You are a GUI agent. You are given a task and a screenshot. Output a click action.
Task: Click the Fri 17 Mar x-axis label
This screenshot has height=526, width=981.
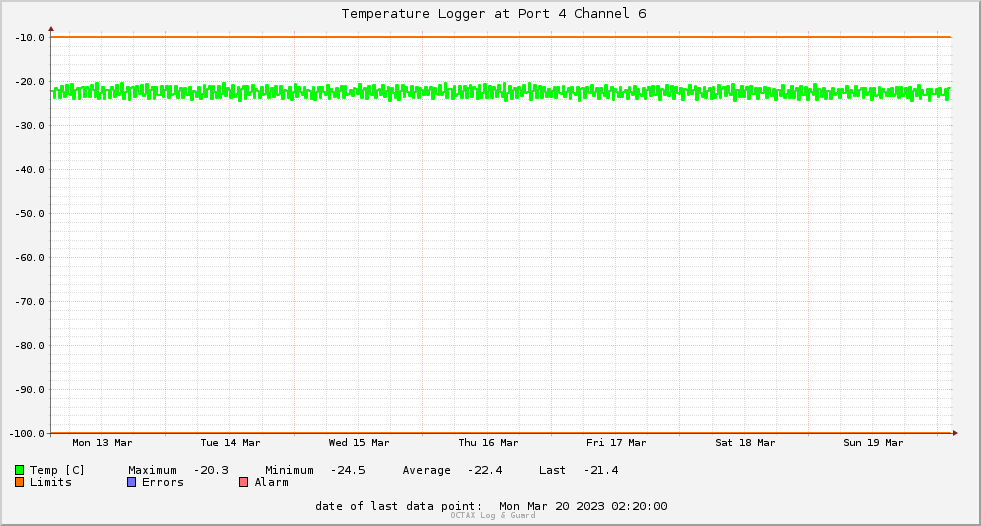click(616, 443)
